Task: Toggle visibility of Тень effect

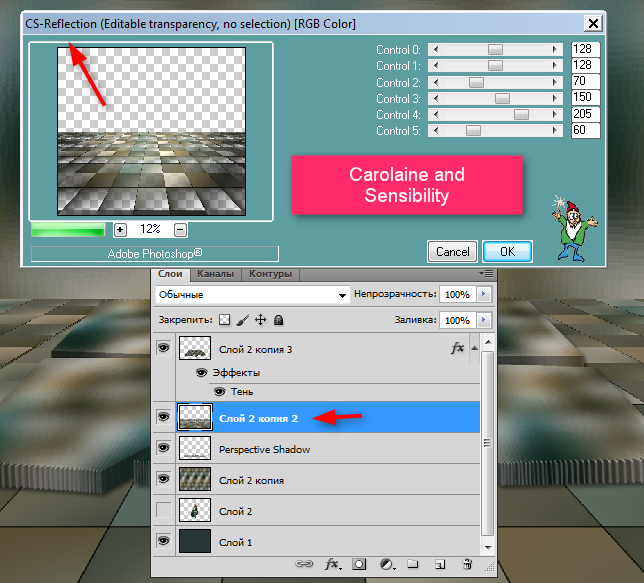Action: pos(219,392)
